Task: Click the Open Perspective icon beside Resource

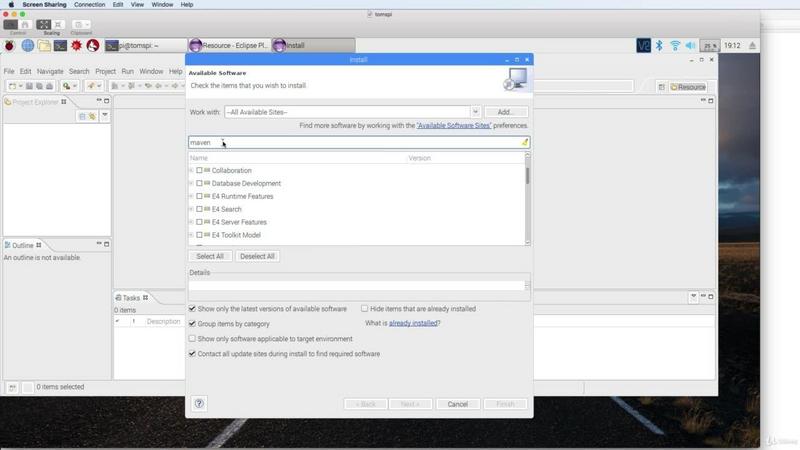Action: pyautogui.click(x=661, y=87)
